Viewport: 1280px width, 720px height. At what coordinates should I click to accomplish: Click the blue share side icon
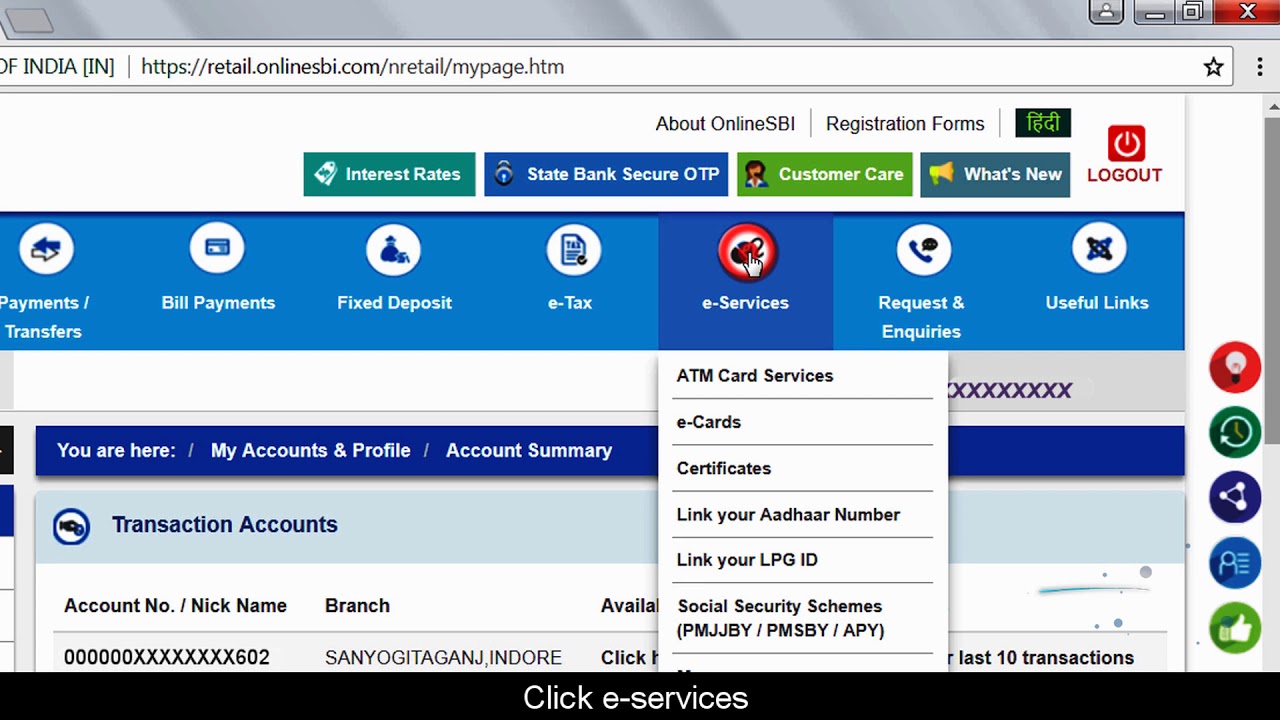click(x=1235, y=497)
